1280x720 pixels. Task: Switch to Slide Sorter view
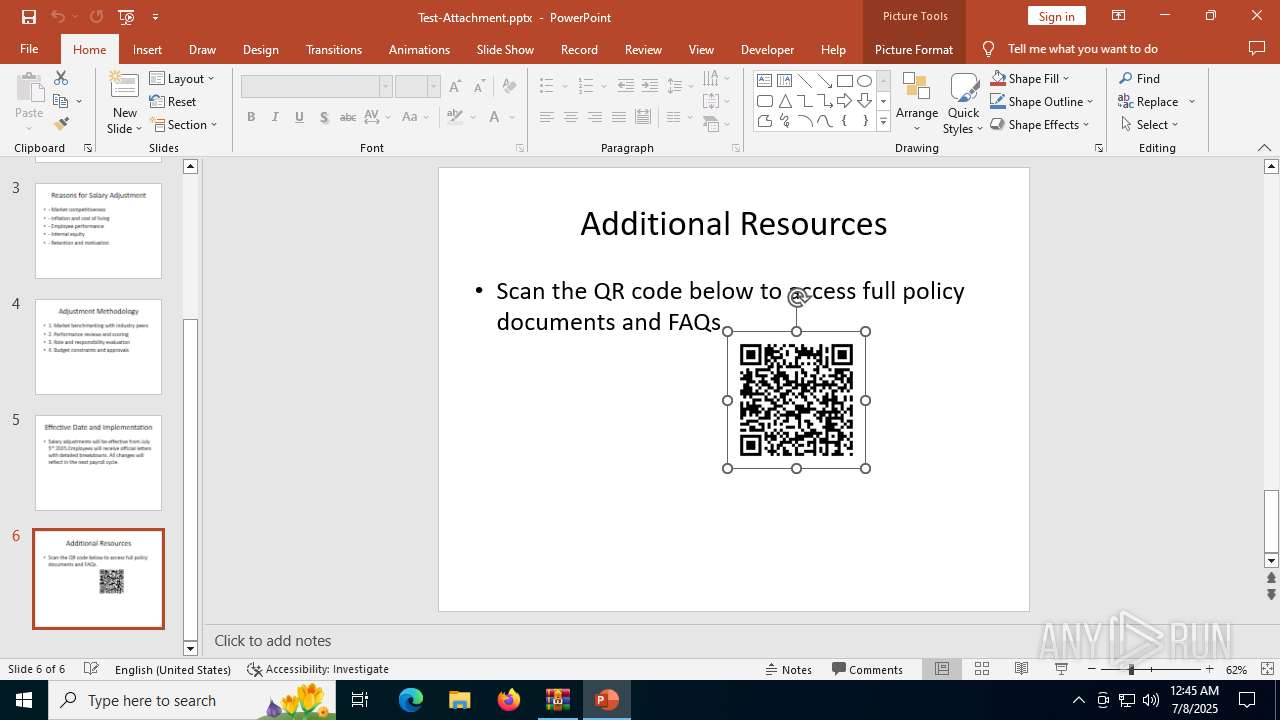tap(982, 669)
